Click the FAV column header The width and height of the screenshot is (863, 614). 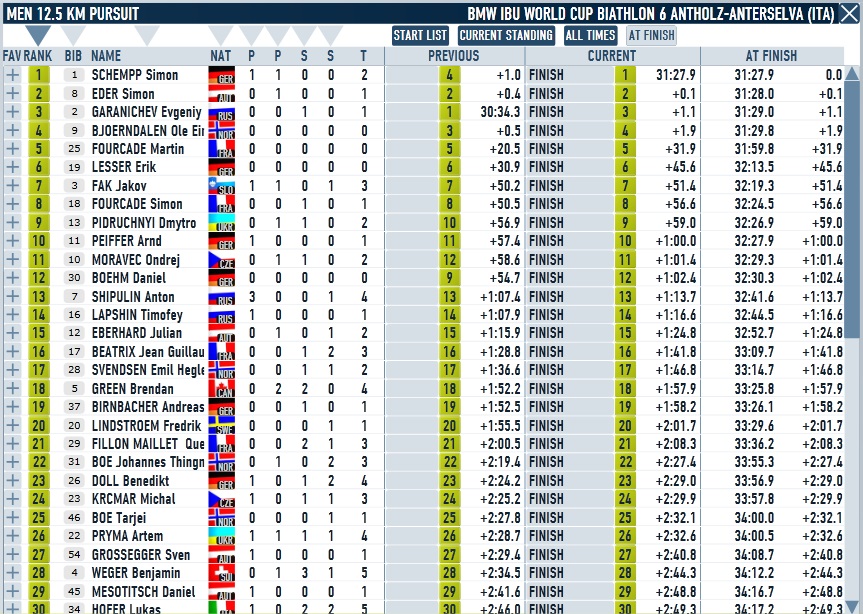(x=12, y=56)
